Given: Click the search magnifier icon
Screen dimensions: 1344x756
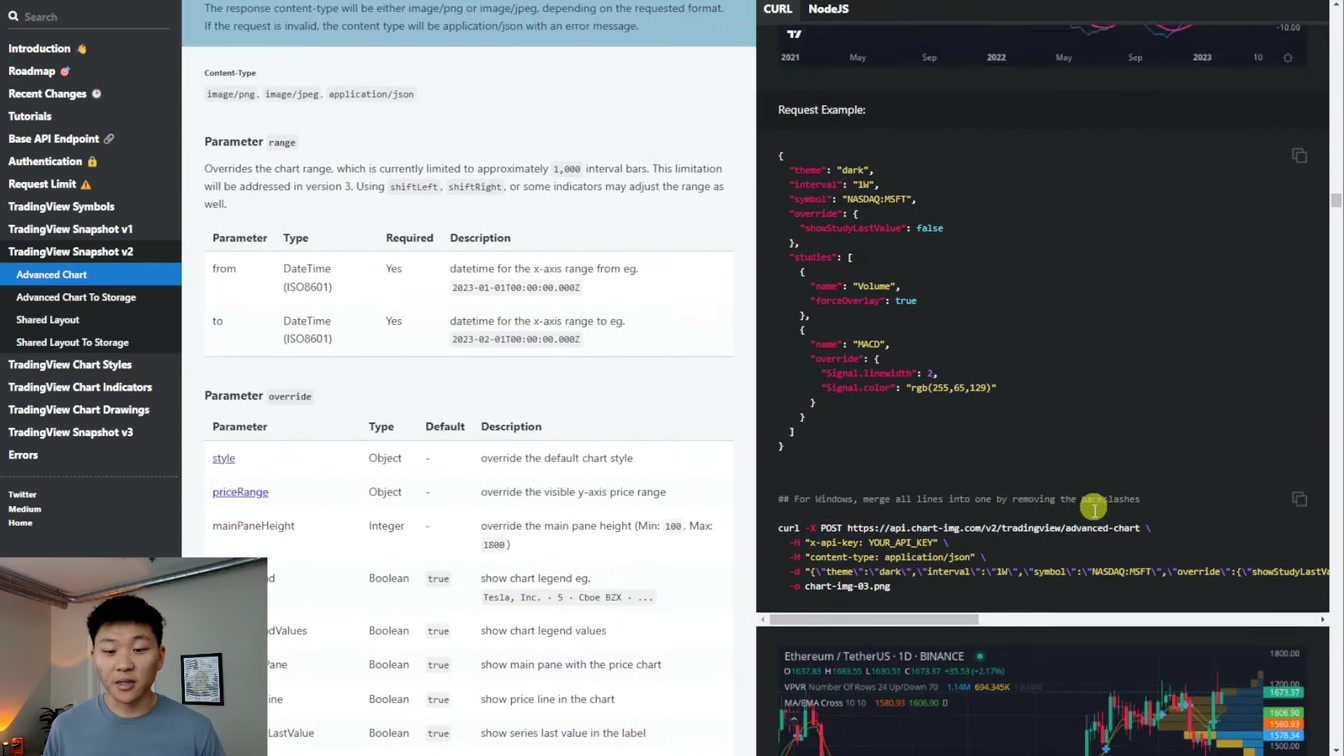Looking at the screenshot, I should 13,17.
